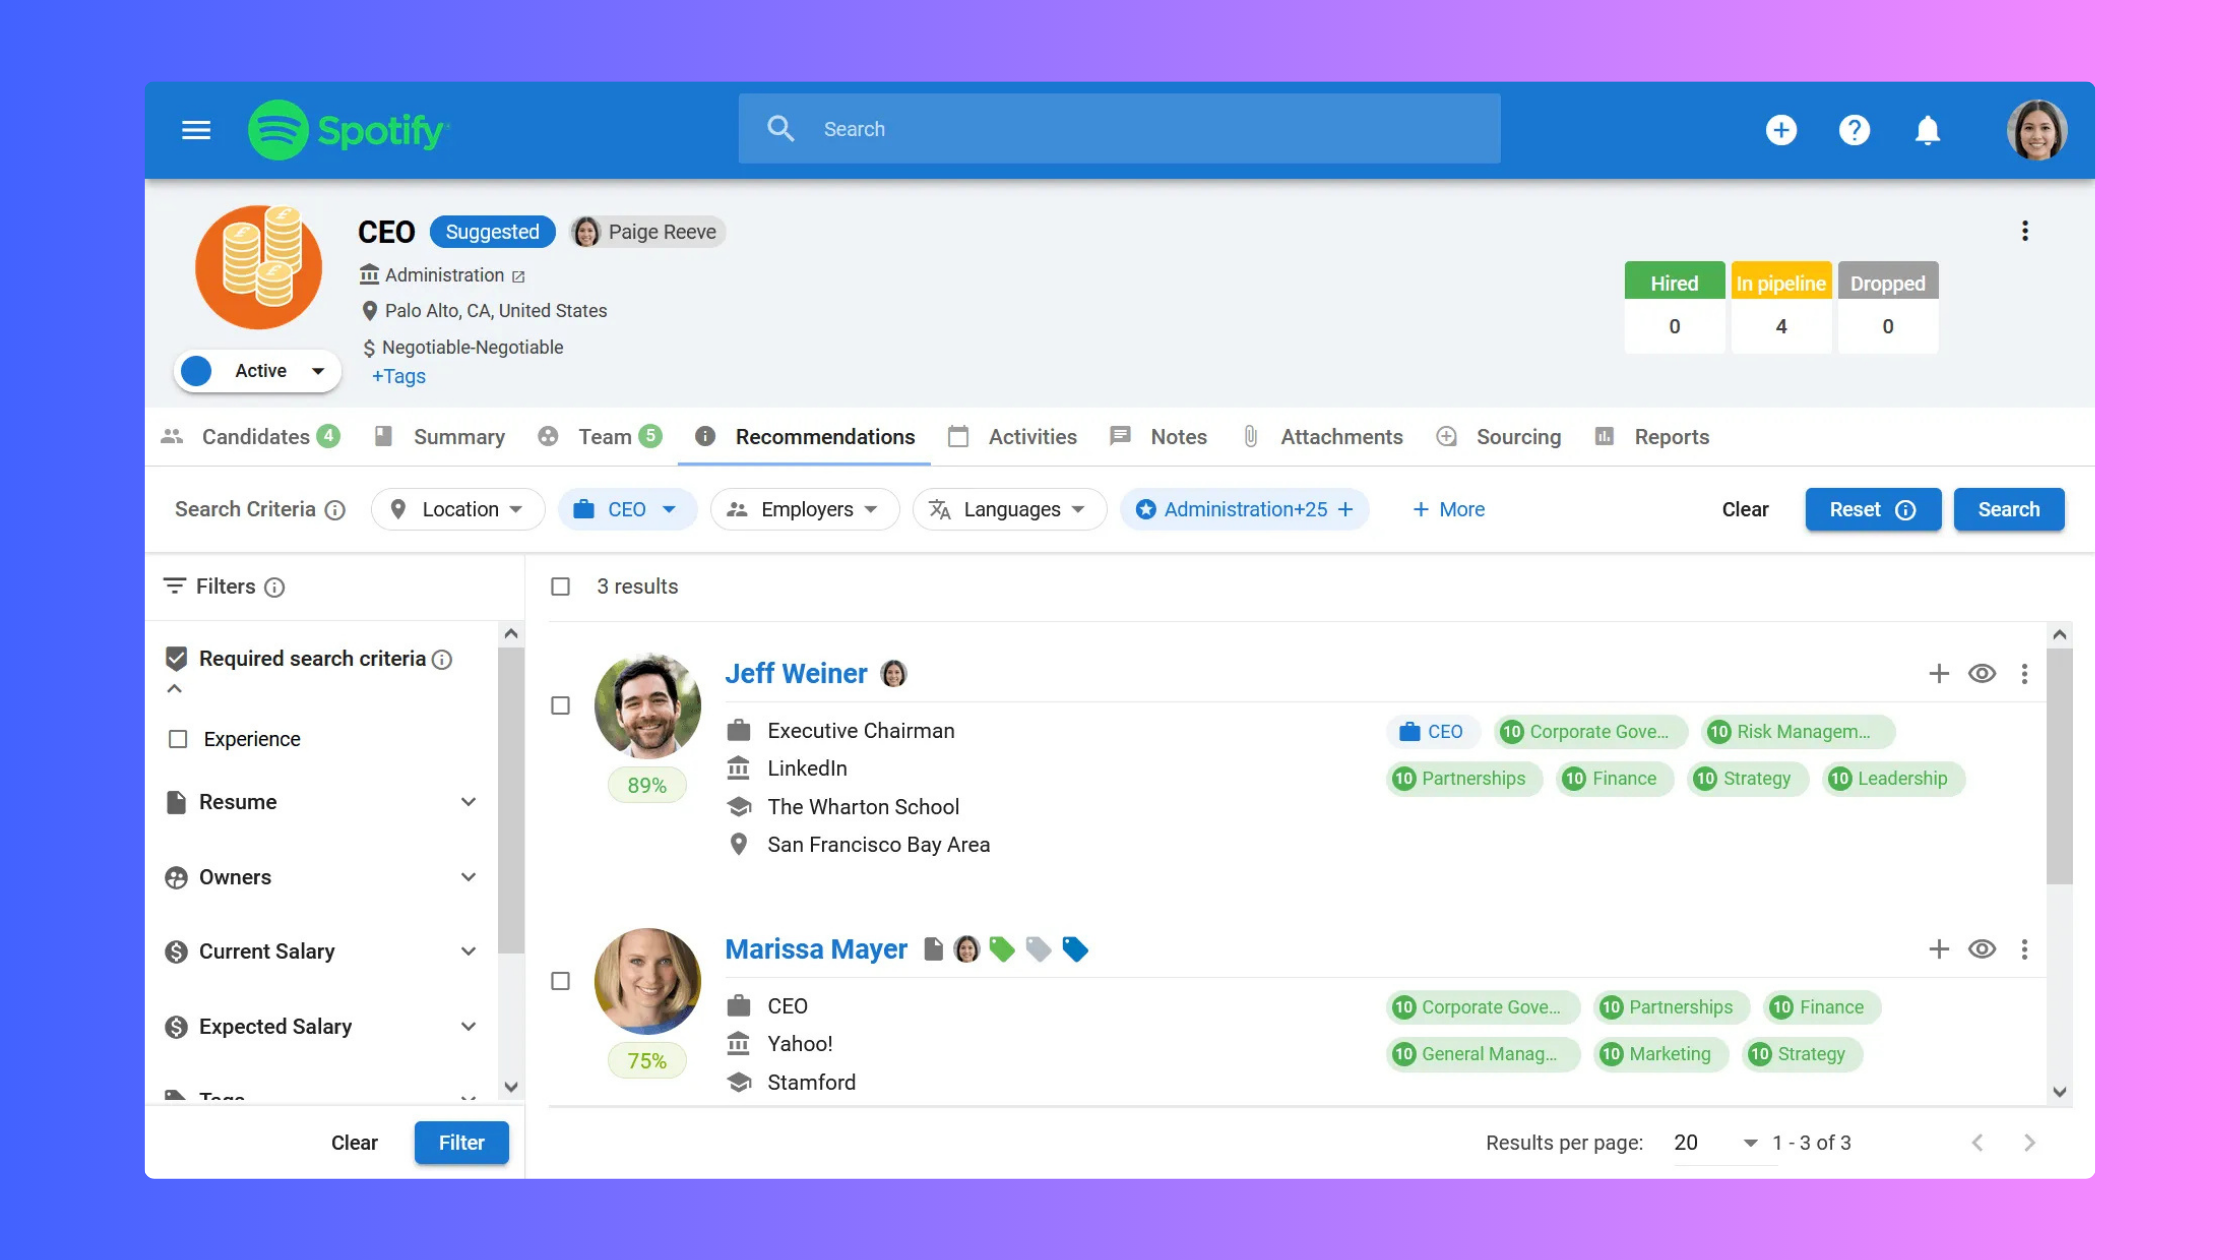The width and height of the screenshot is (2240, 1260).
Task: Click the search magnifier icon
Action: tap(781, 129)
